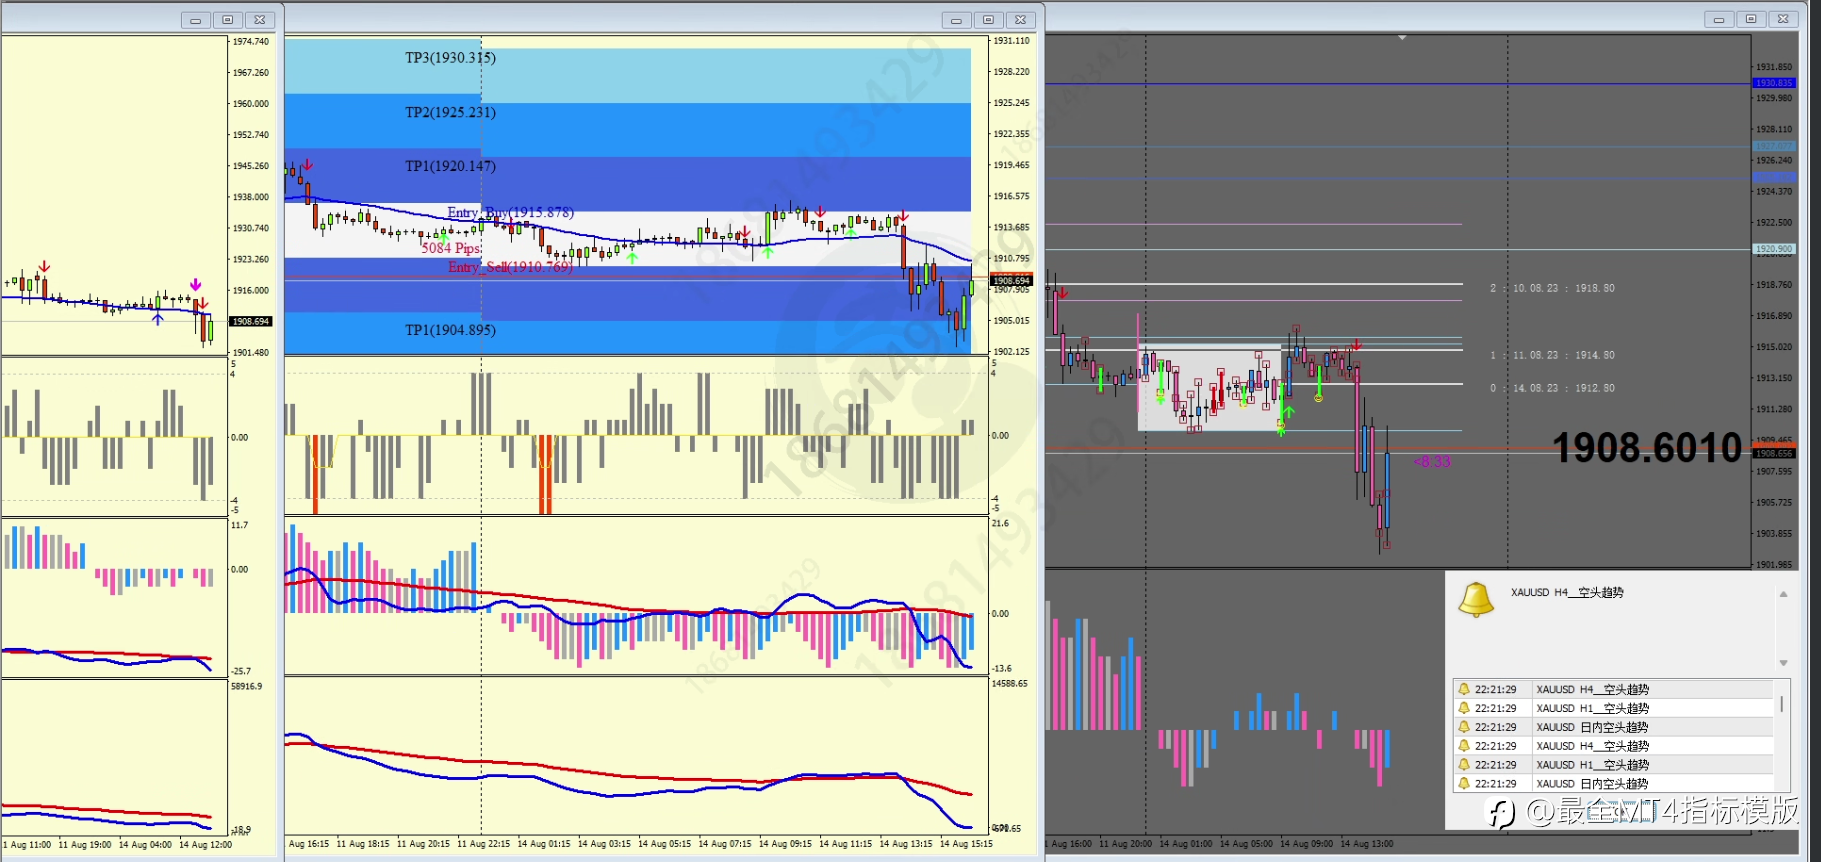The image size is (1821, 862).
Task: Select TP1(1904.895) label on middle chart
Action: pos(450,330)
